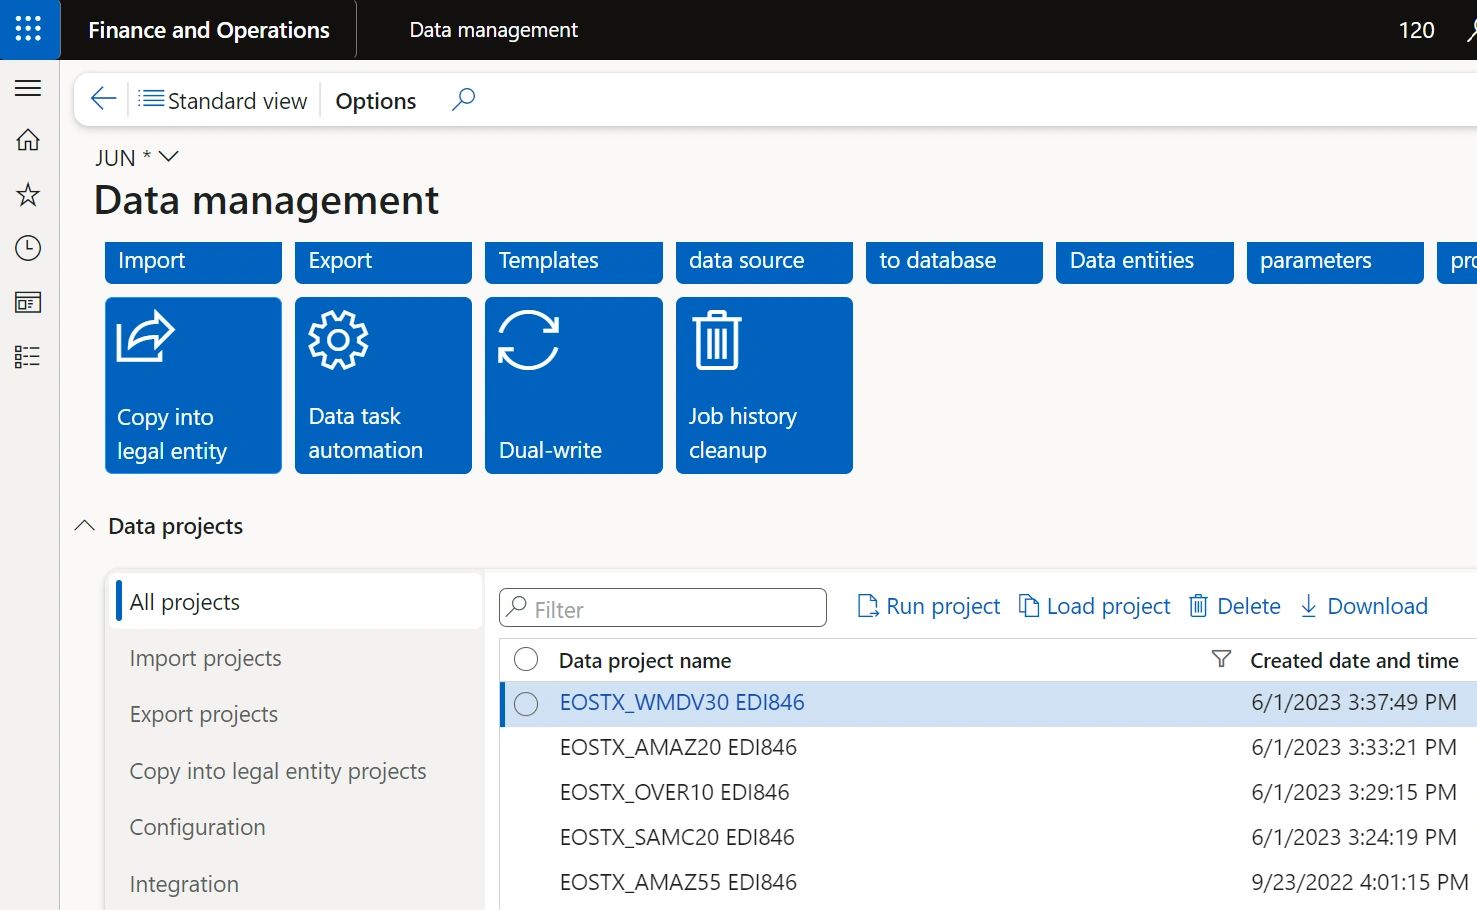Open the Export tile

point(383,262)
